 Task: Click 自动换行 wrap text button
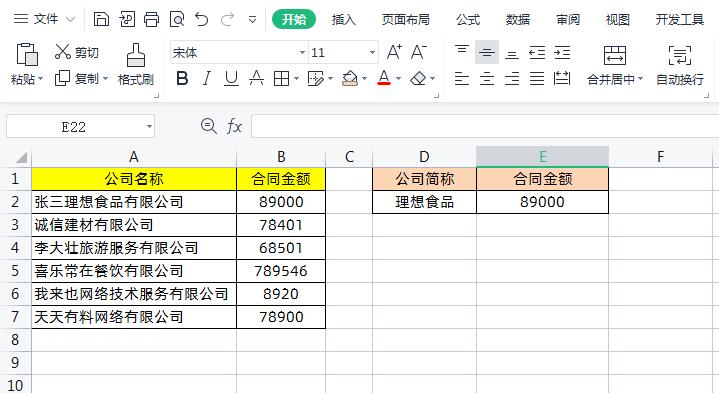tap(680, 65)
